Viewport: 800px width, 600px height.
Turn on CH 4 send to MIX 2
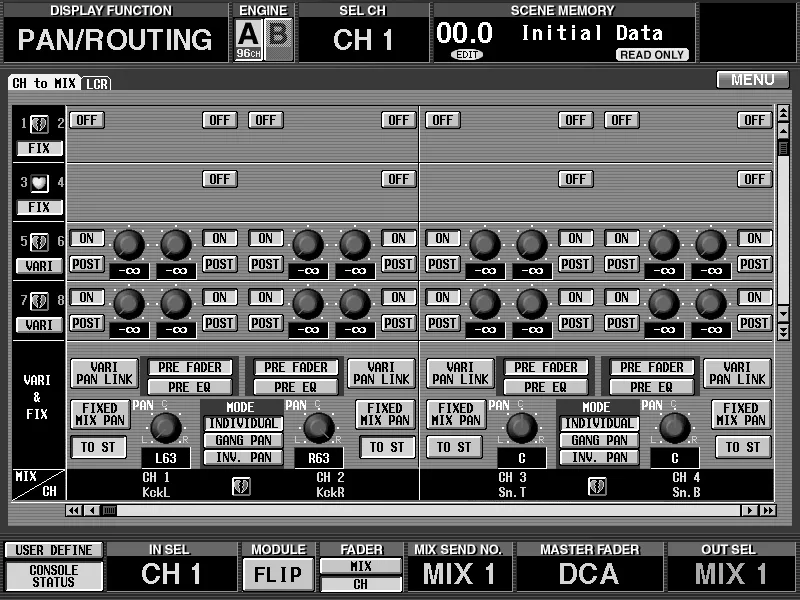coord(754,120)
